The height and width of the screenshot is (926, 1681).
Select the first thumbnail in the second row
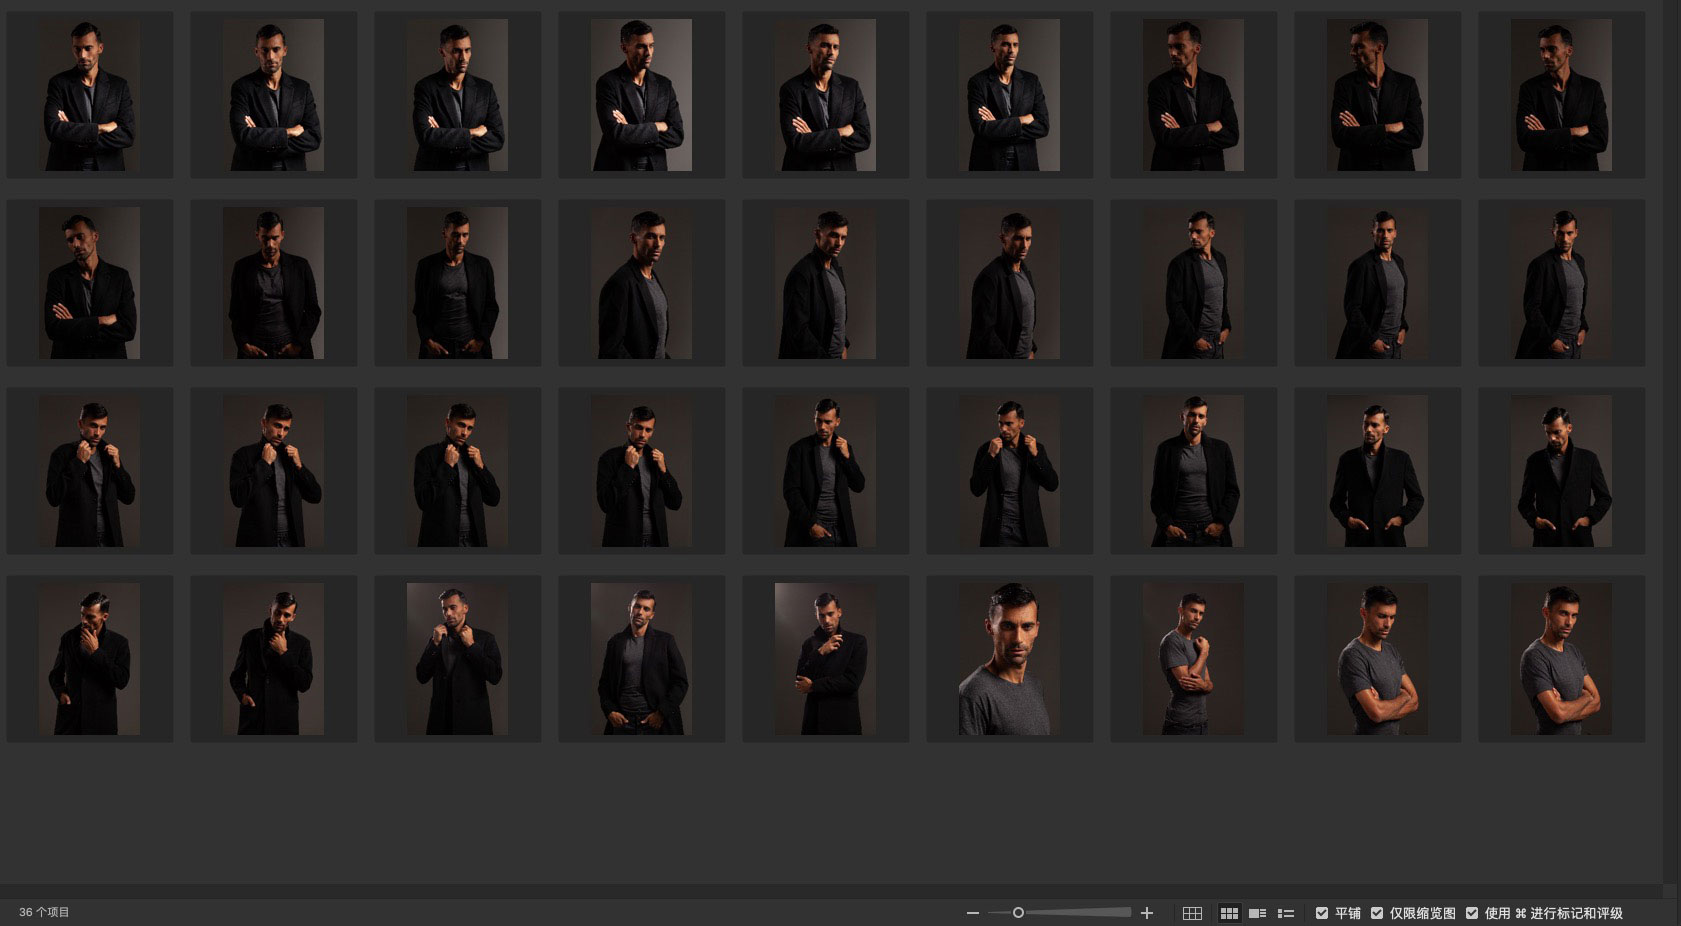[x=89, y=283]
